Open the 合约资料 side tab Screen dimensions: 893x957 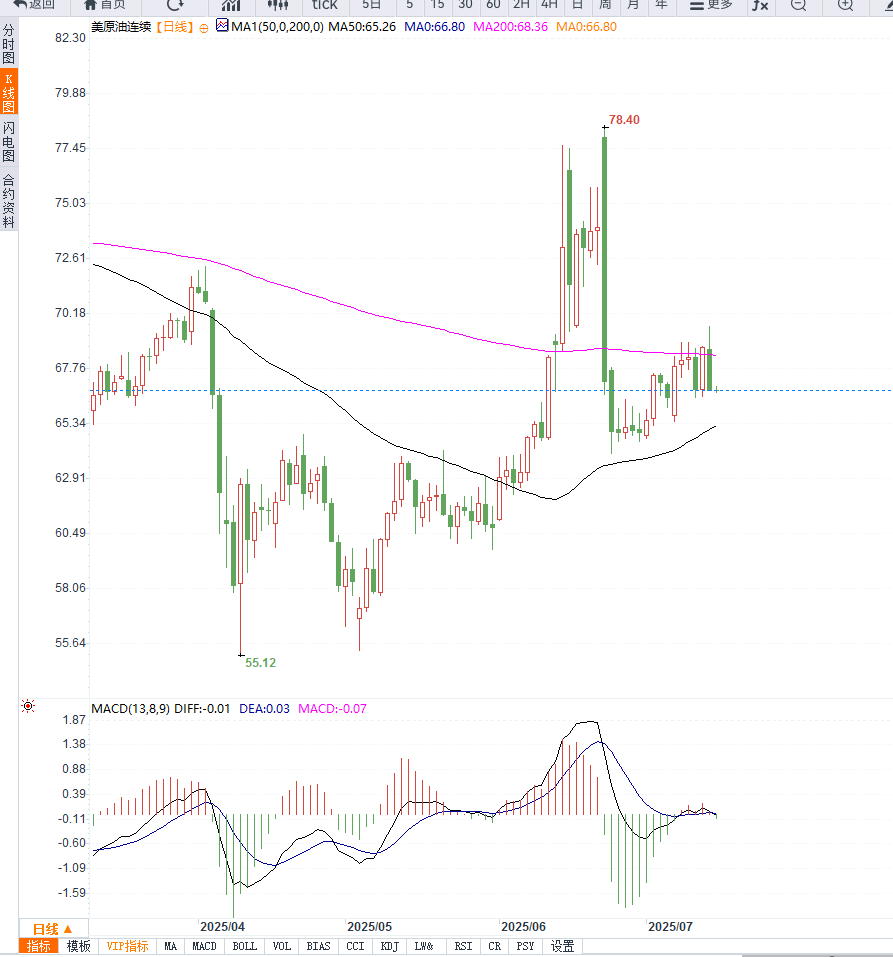pos(9,201)
